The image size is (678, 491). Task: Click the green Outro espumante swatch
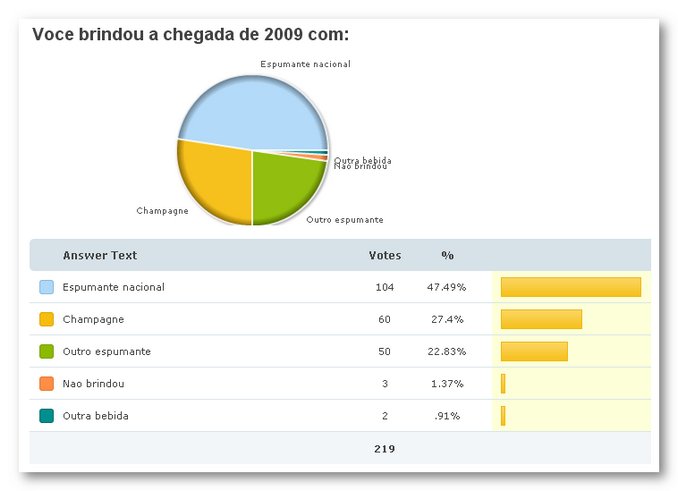tap(46, 352)
